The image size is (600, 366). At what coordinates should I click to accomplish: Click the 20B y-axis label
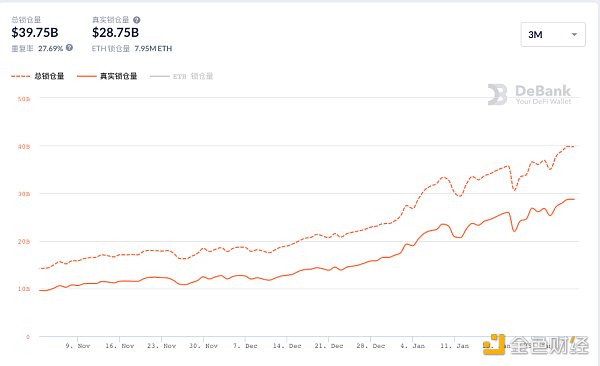point(24,242)
